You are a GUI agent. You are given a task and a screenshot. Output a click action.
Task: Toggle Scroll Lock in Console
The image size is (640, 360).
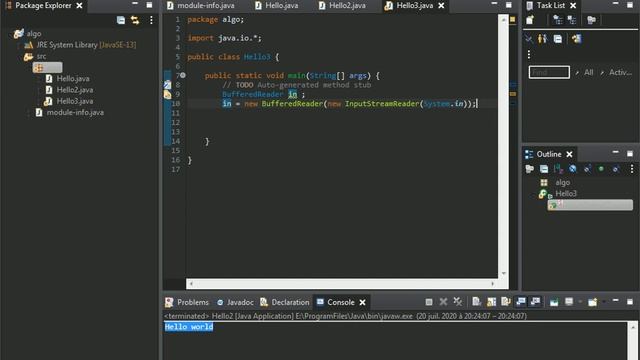pyautogui.click(x=491, y=302)
